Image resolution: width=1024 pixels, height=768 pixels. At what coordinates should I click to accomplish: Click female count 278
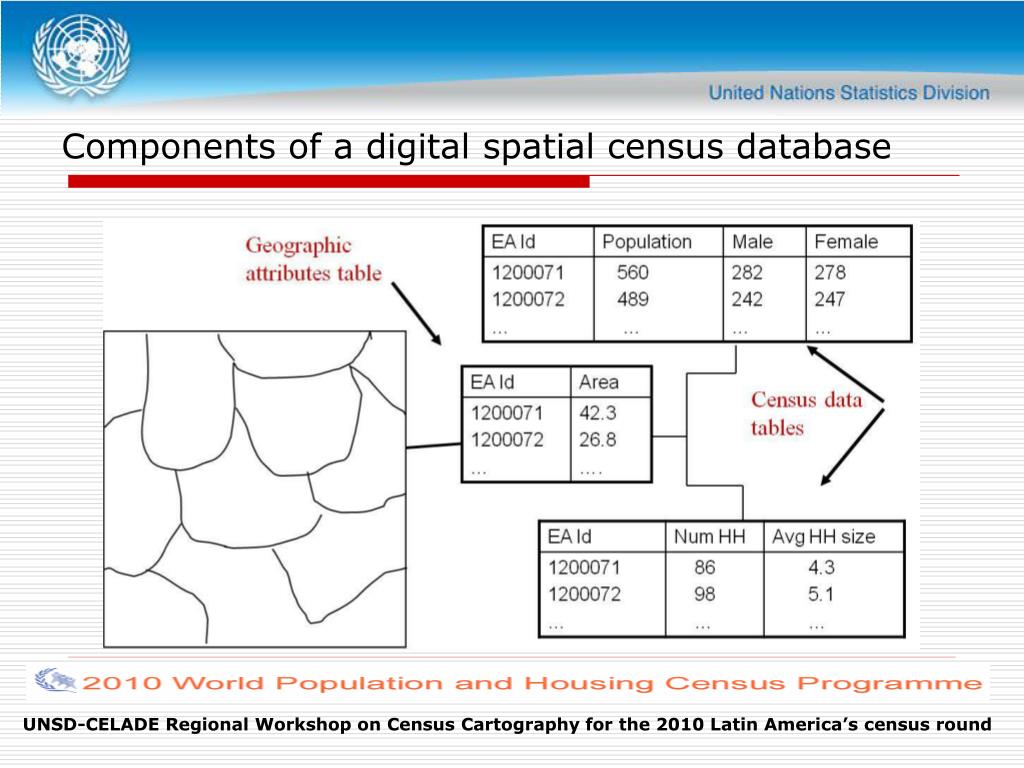829,272
